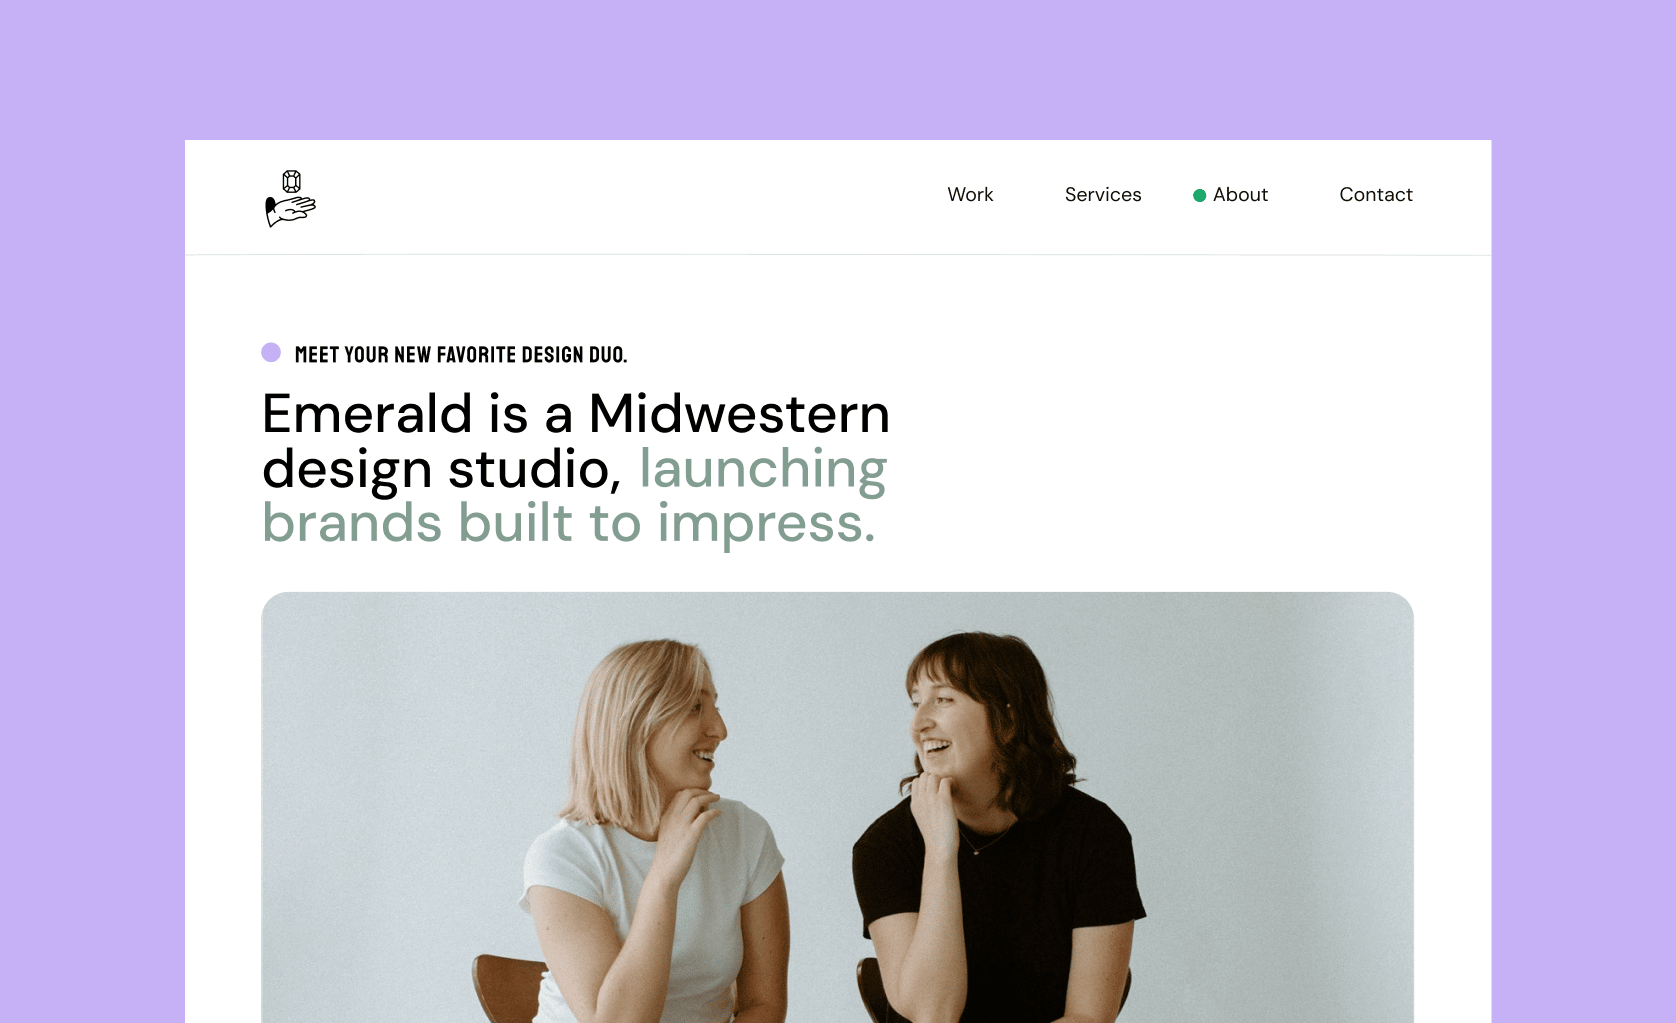Go to the About page
This screenshot has width=1676, height=1023.
pyautogui.click(x=1240, y=195)
